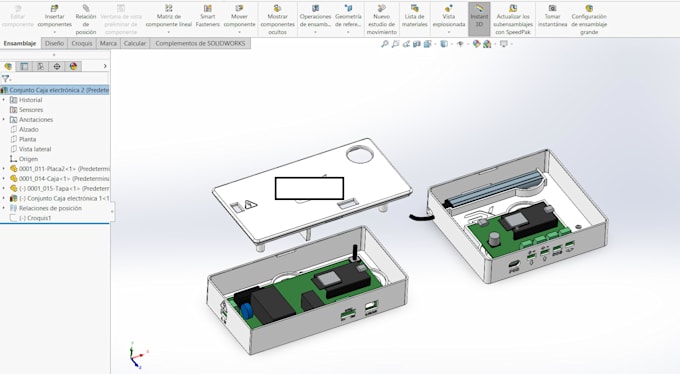Switch to the Croquis tab
The image size is (680, 374).
coord(82,43)
